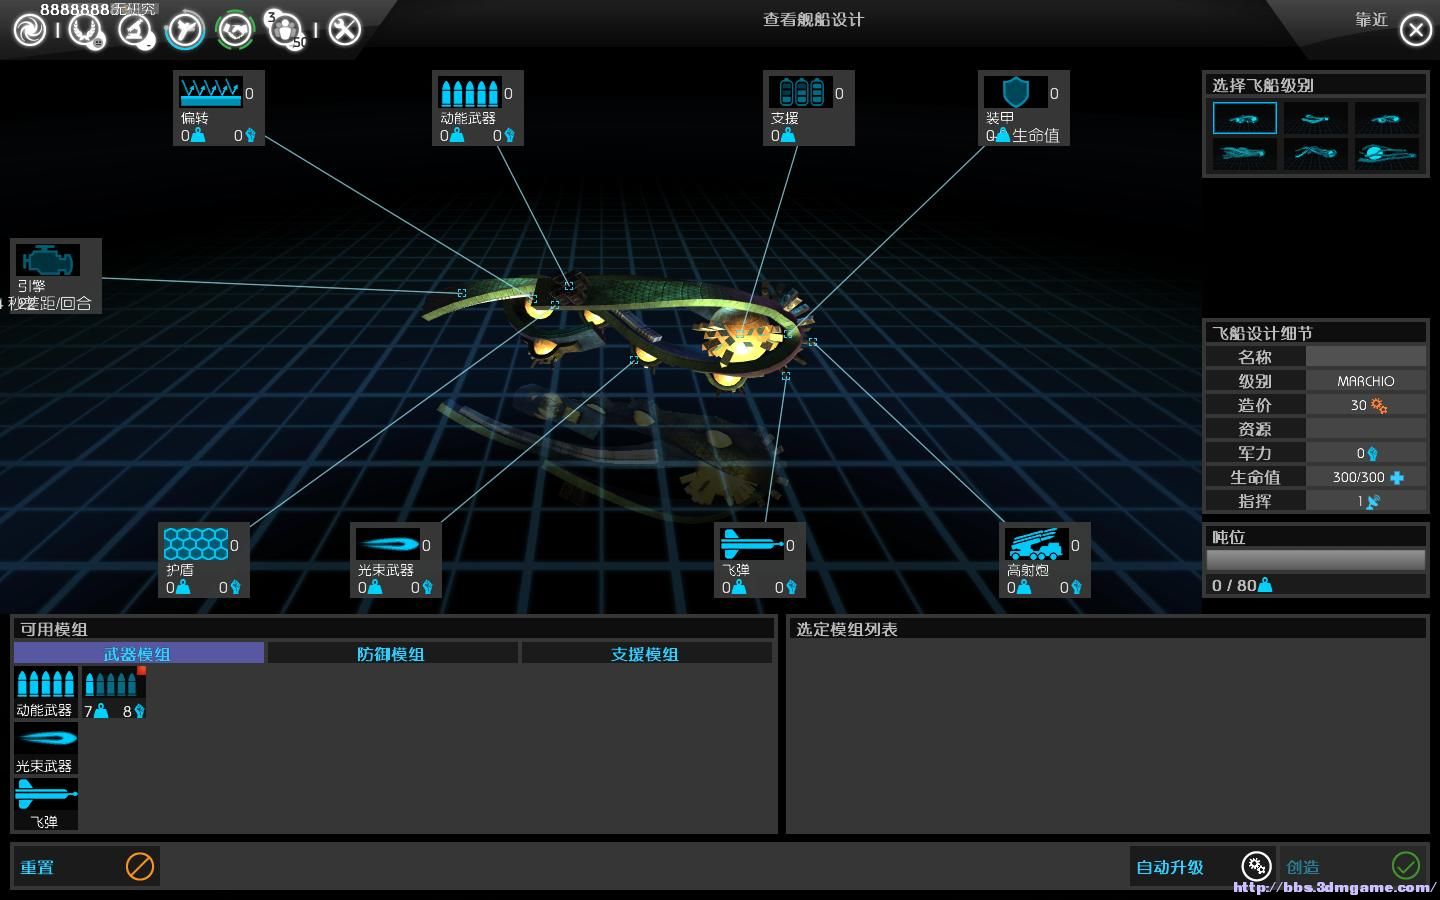Click 飞弹 category in available modules

click(45, 804)
